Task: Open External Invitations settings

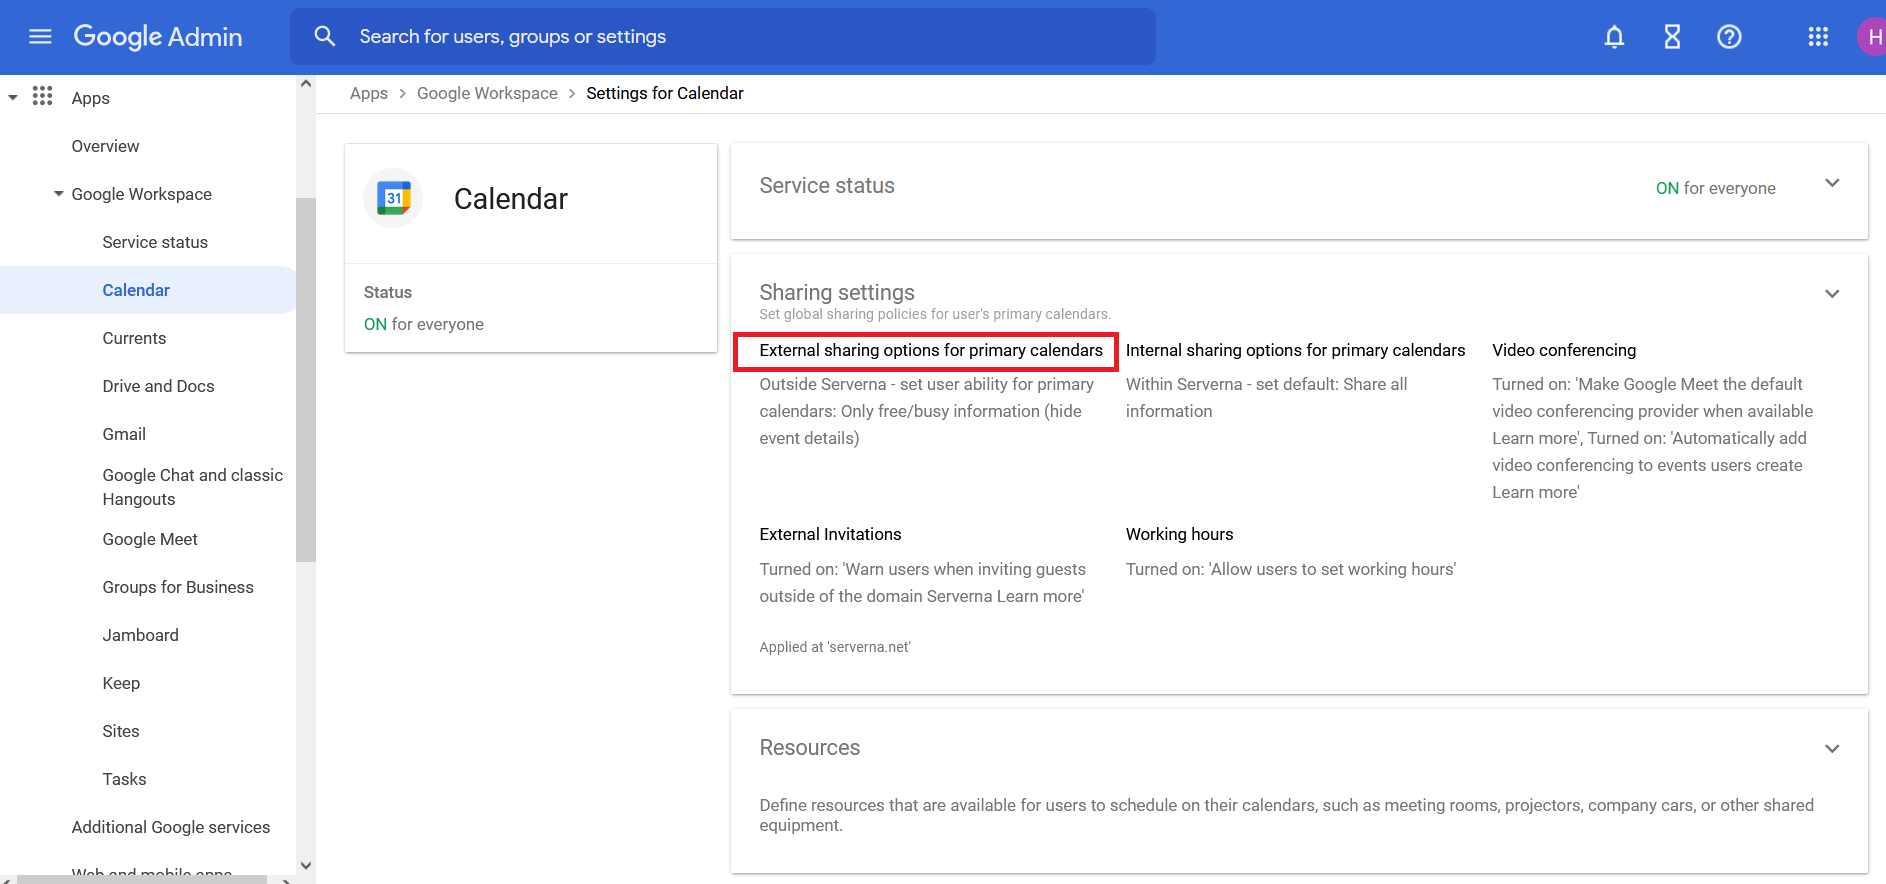Action: [830, 534]
